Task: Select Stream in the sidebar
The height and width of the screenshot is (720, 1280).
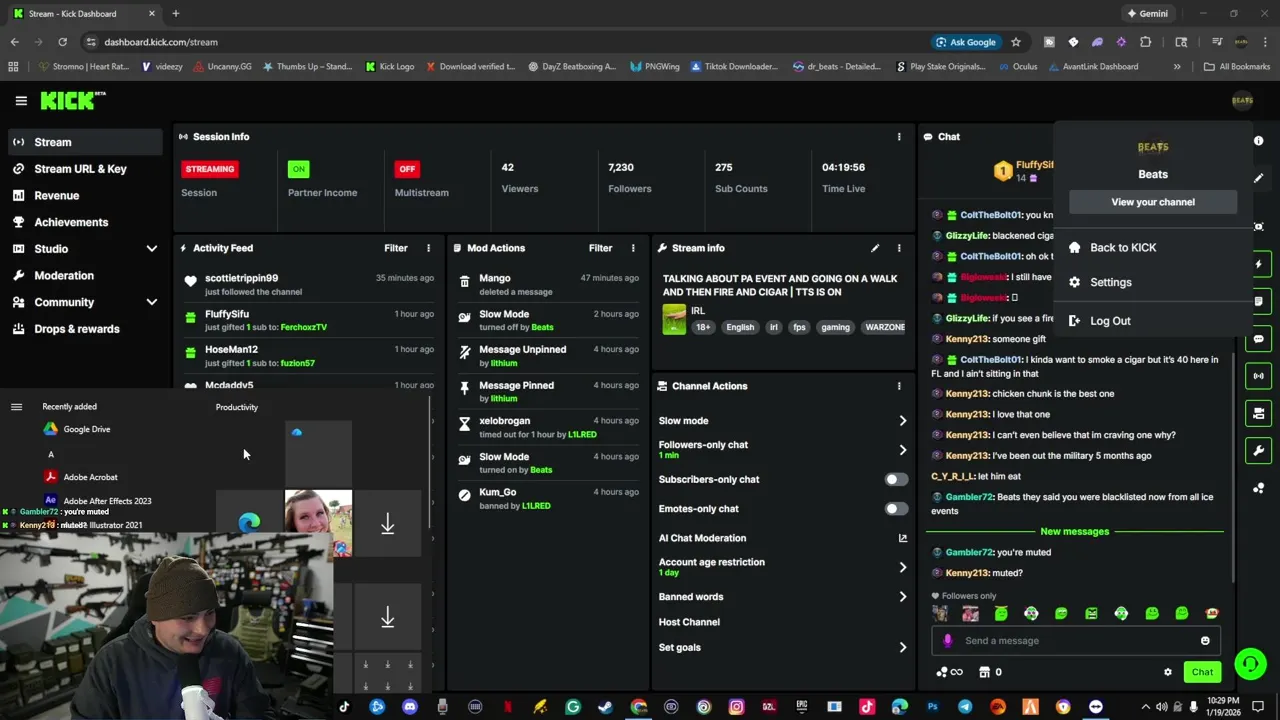Action: point(85,142)
